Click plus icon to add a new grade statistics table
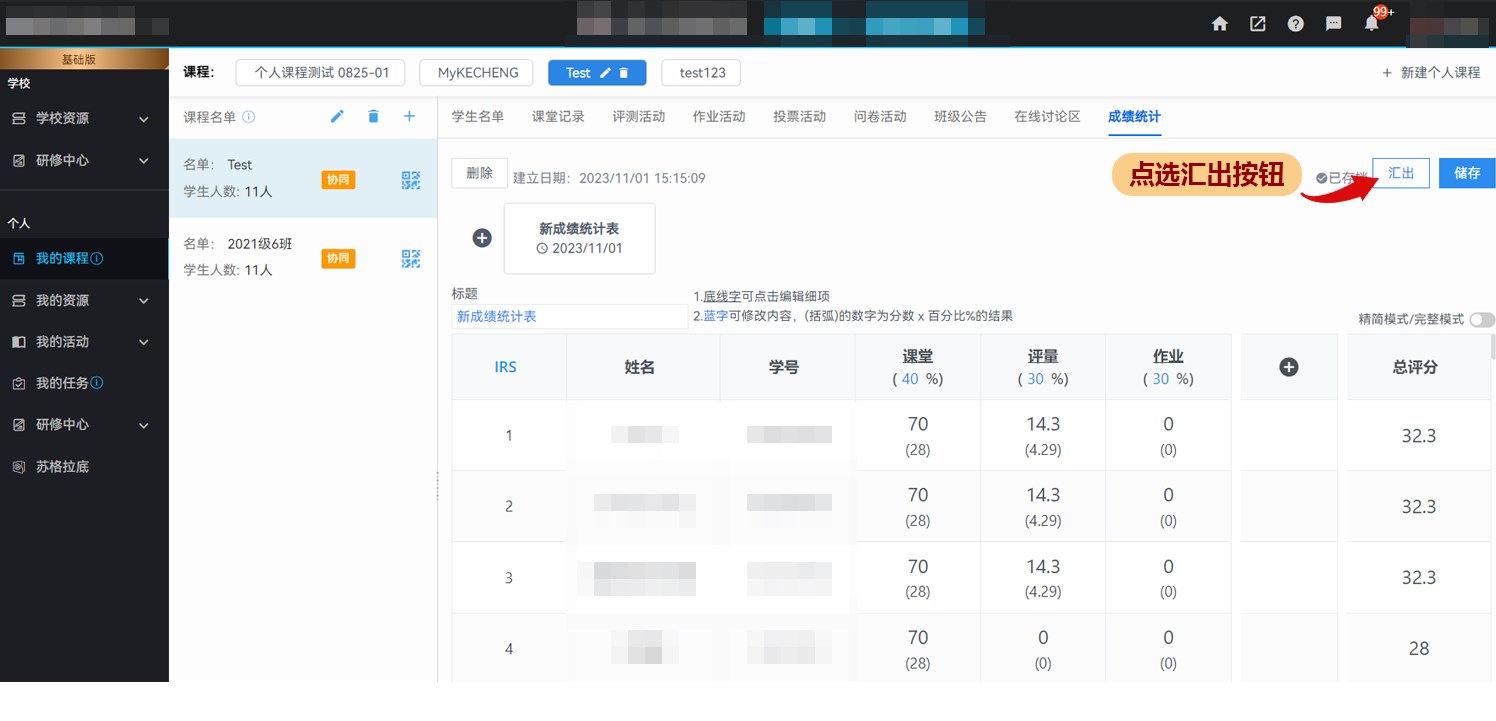Viewport: 1496px width, 721px height. [x=482, y=238]
